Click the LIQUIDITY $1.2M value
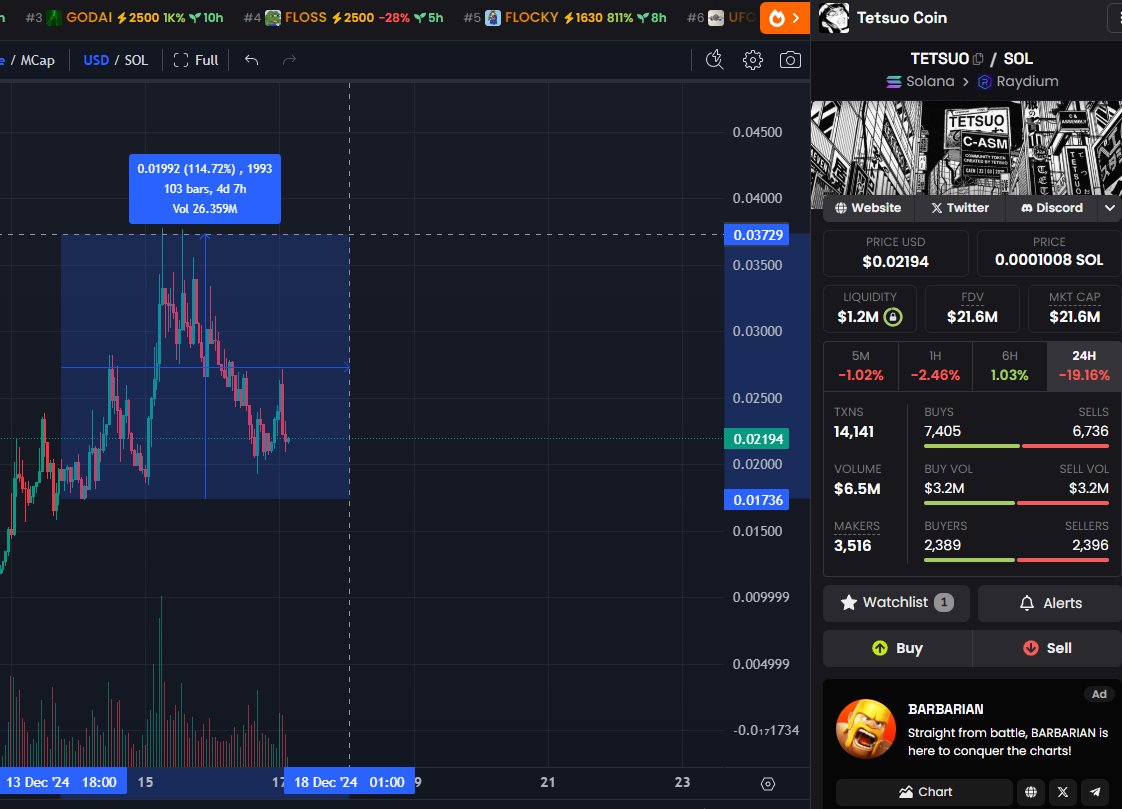Screen dimensions: 1122x809 [x=858, y=317]
